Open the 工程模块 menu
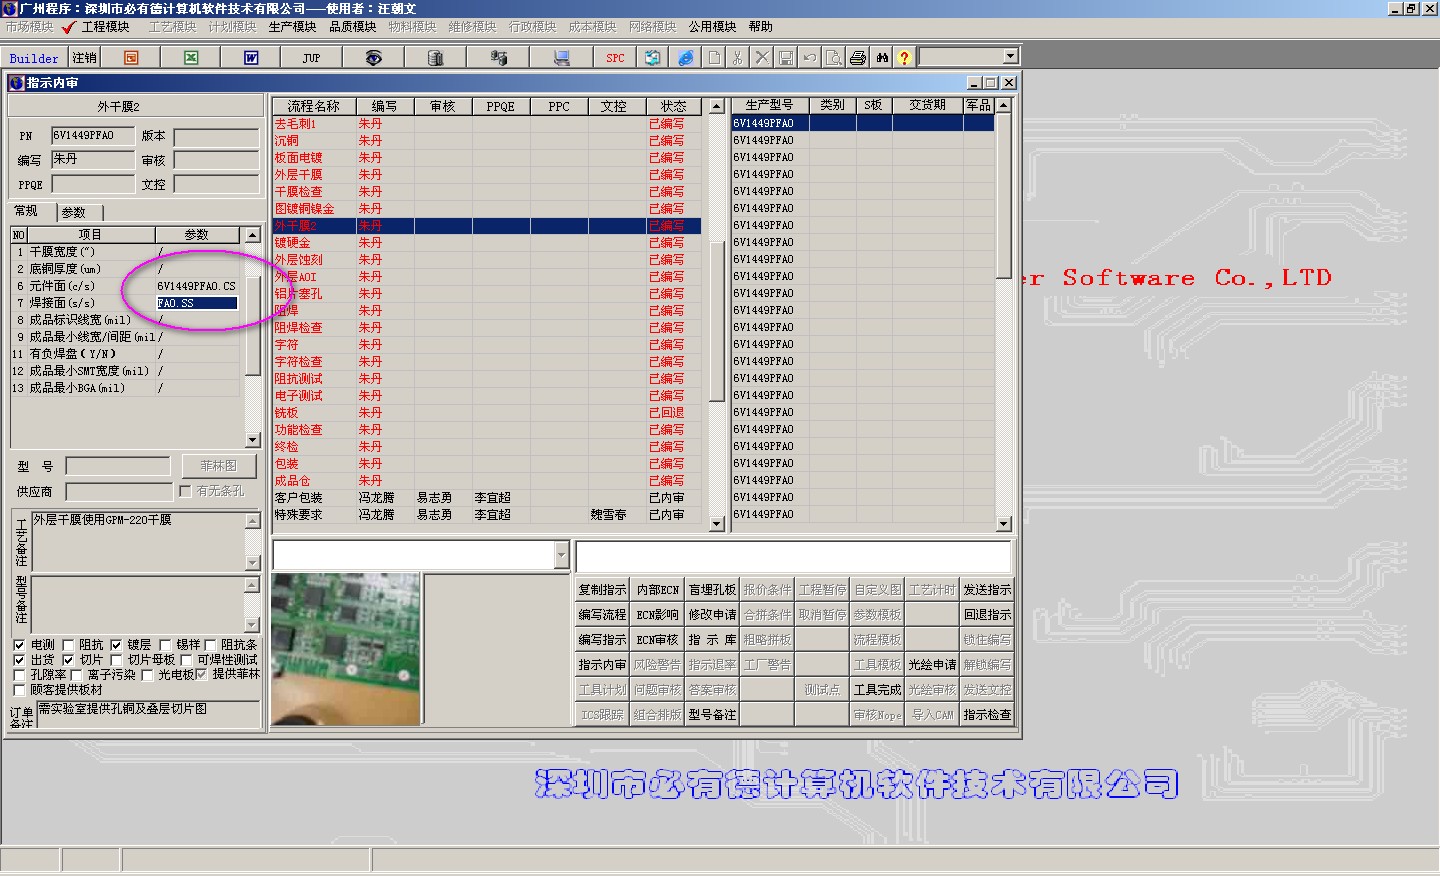 (105, 27)
